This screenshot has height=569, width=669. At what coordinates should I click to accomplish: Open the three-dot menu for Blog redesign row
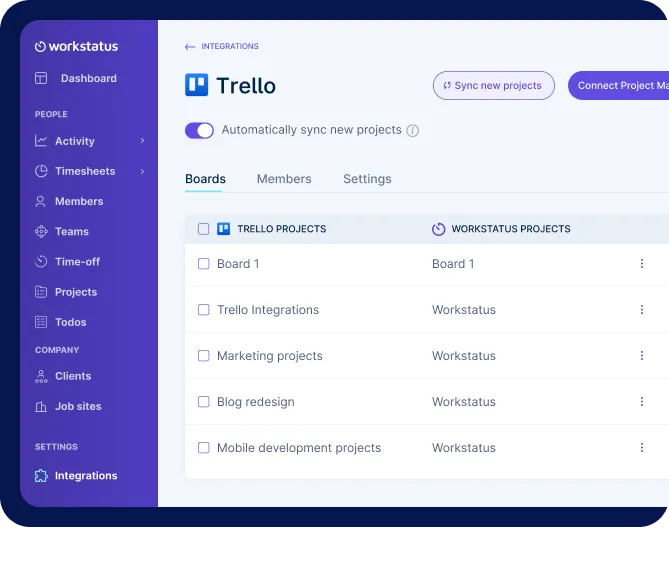pos(642,401)
